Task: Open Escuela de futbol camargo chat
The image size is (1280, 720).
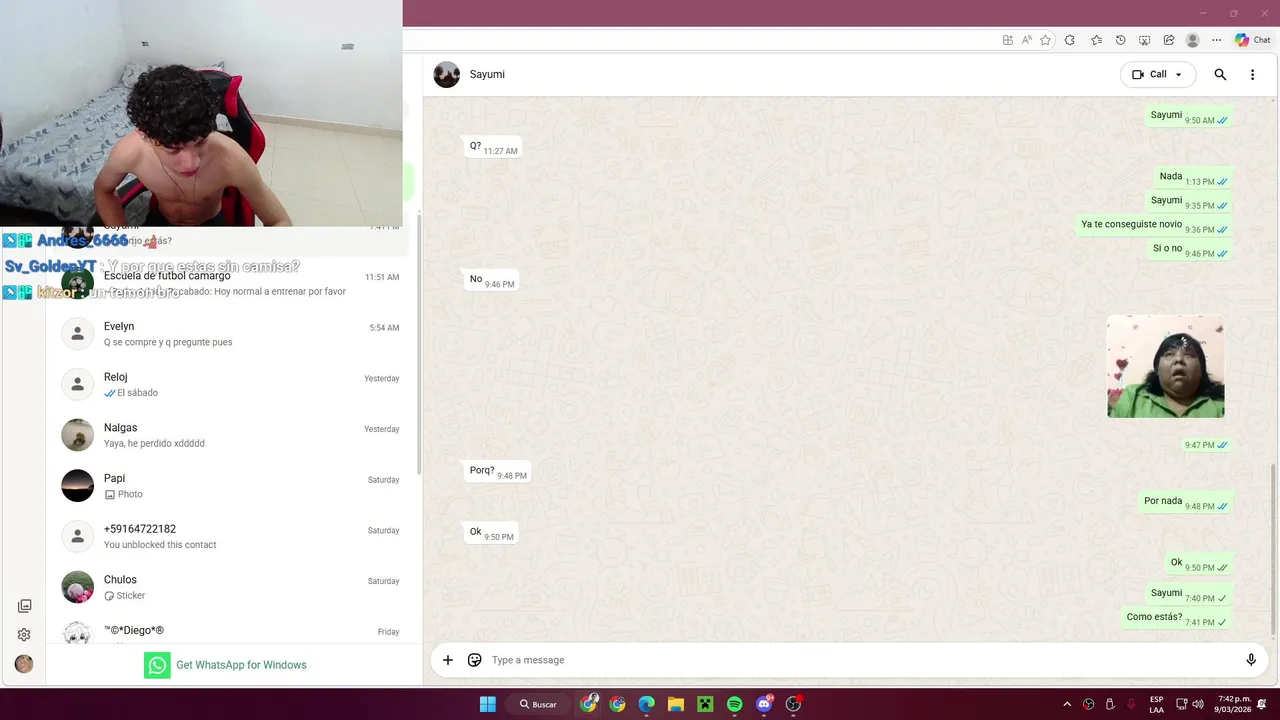Action: click(x=230, y=284)
